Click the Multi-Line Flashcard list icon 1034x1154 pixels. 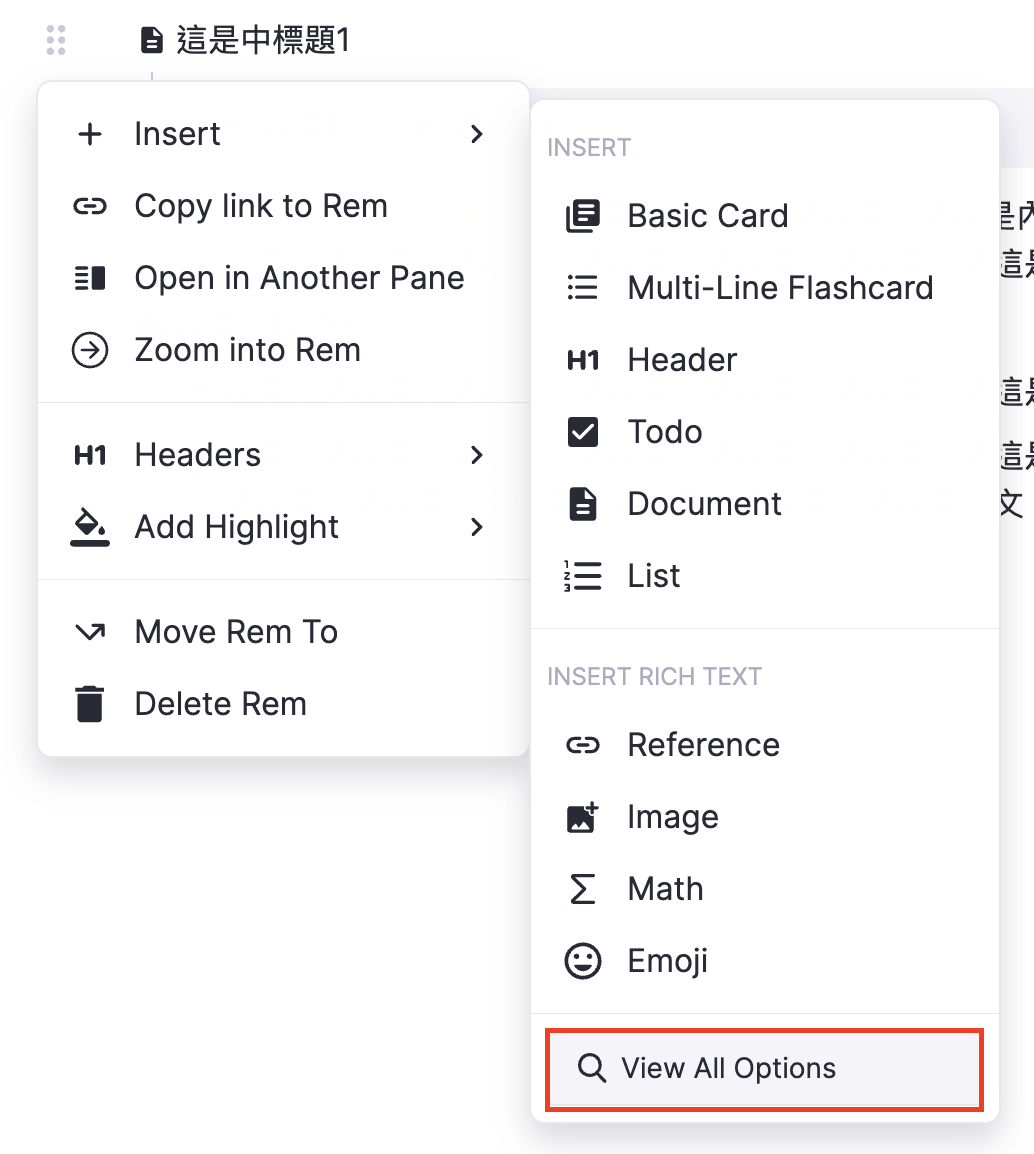(583, 288)
